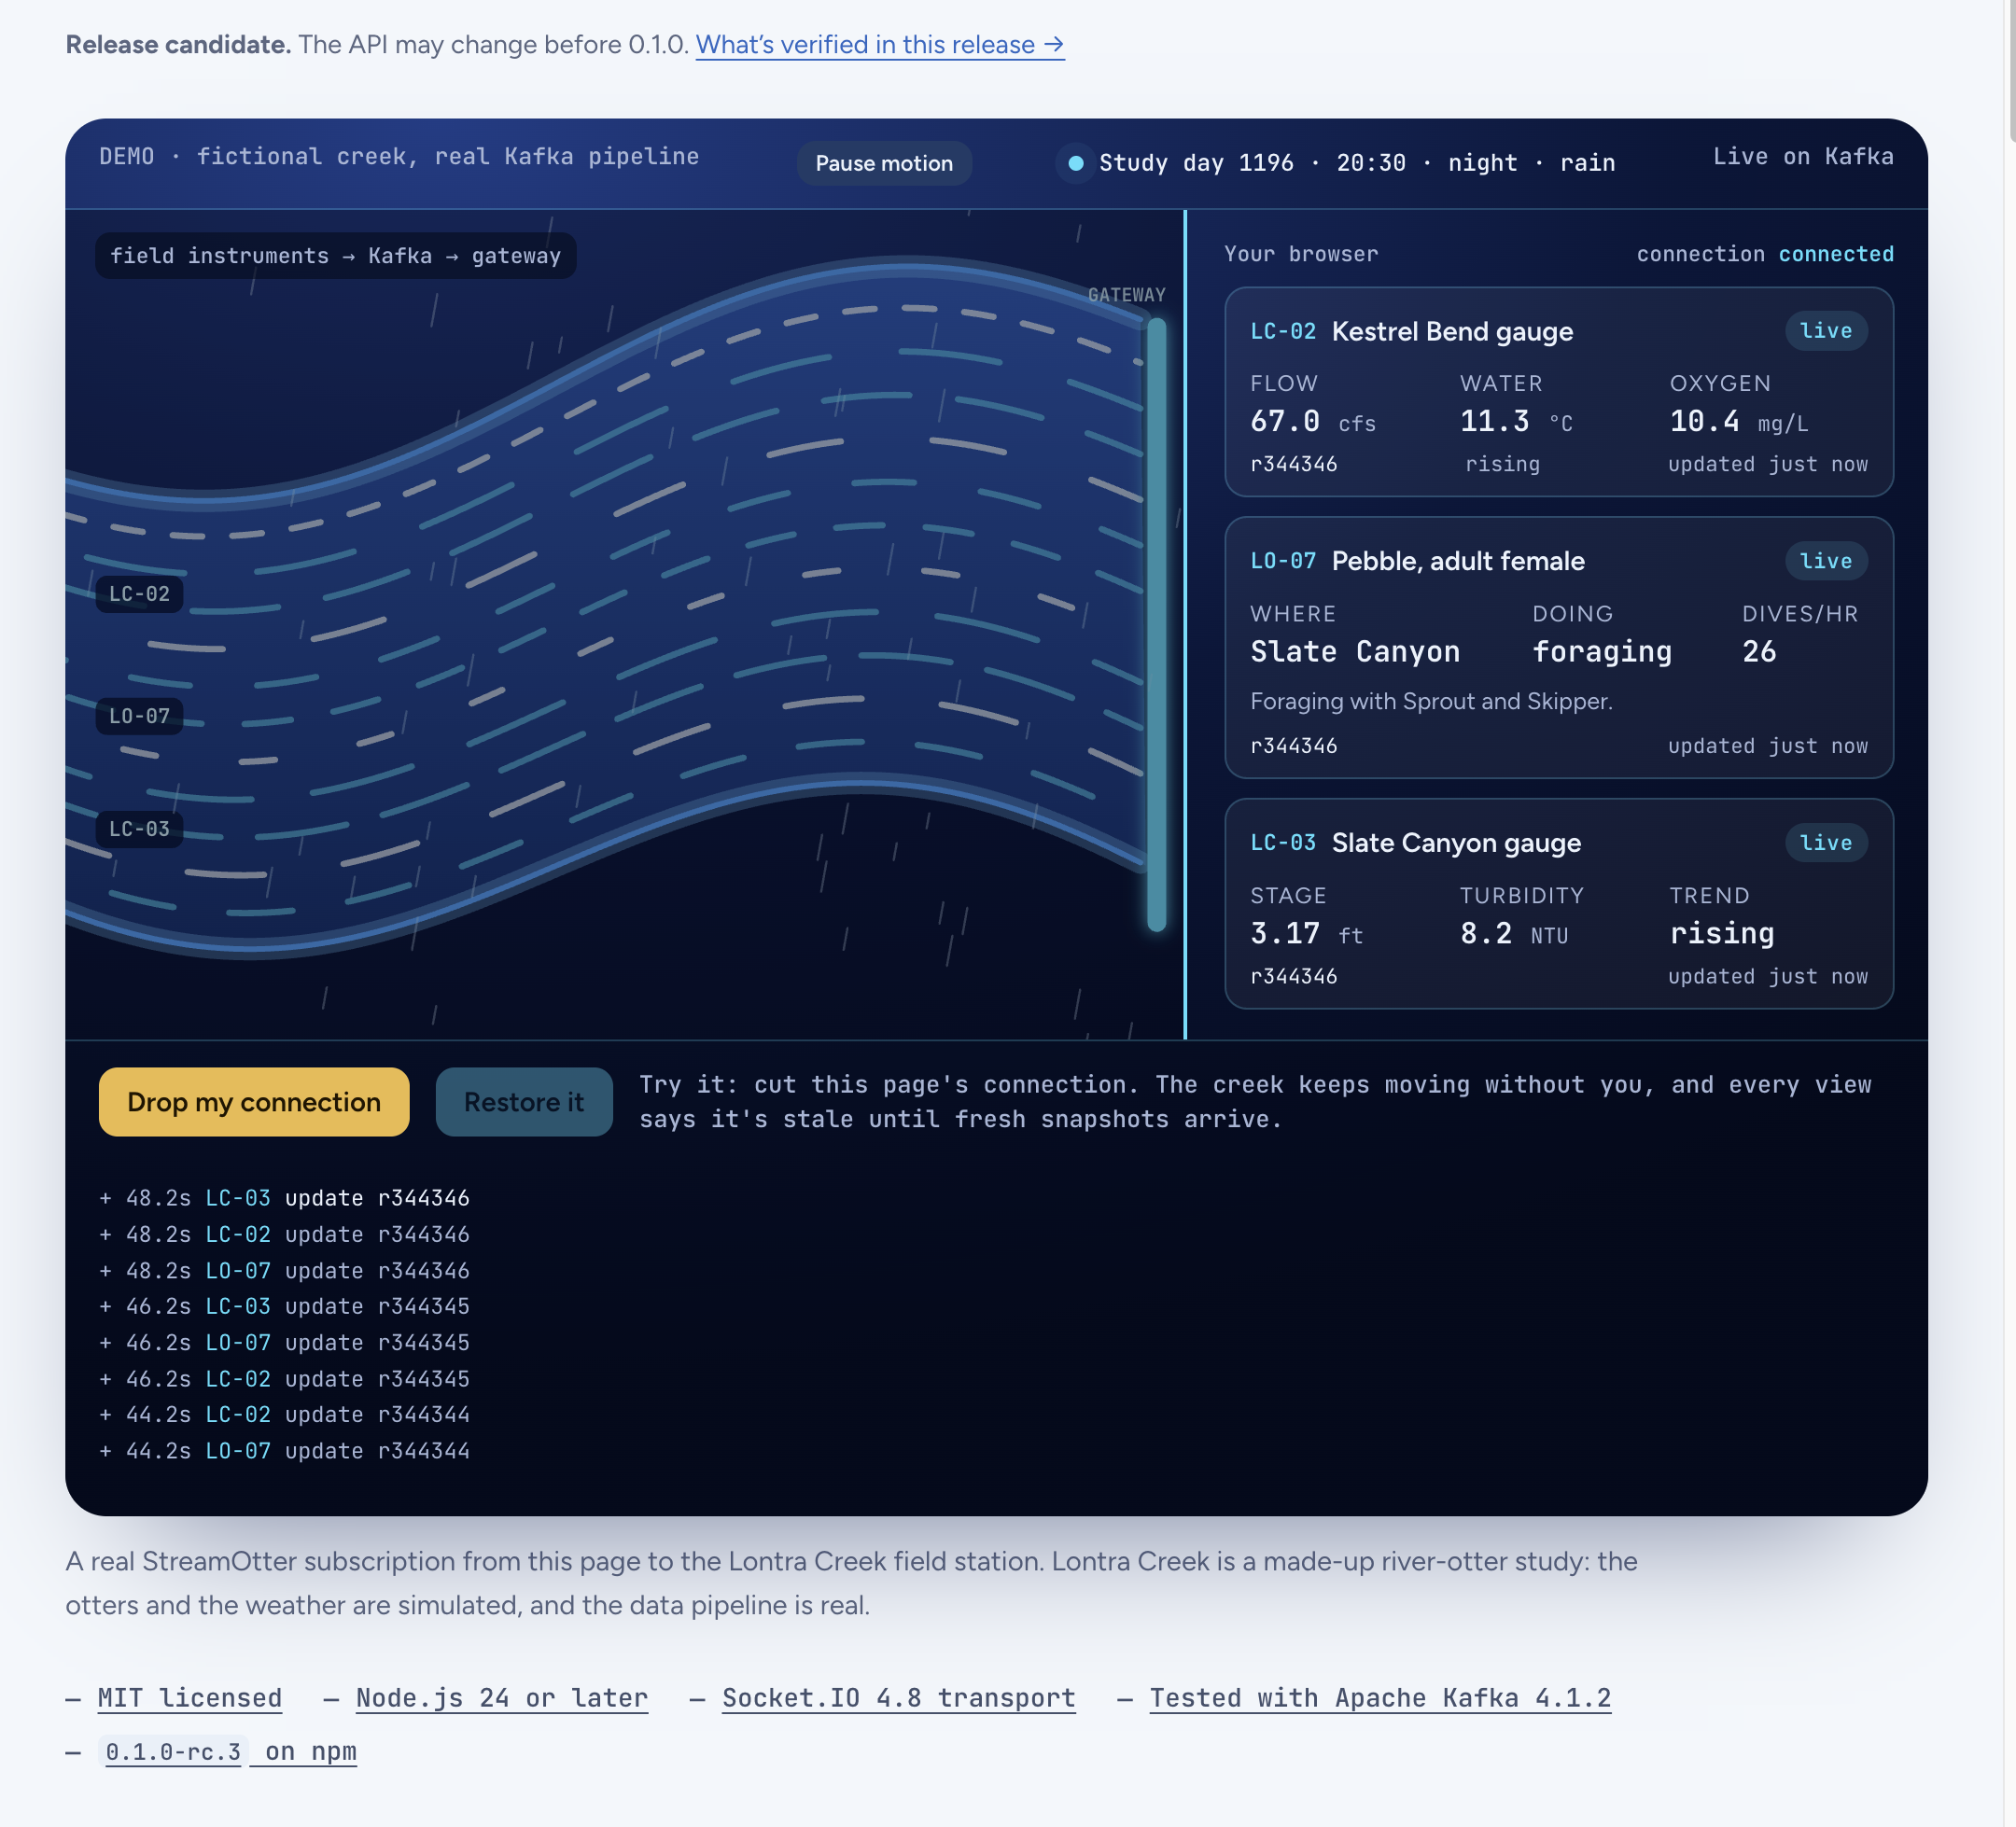Click "Foraging with Sprout and Skipper." note
Screen dimensions: 2016x1827
[1431, 701]
